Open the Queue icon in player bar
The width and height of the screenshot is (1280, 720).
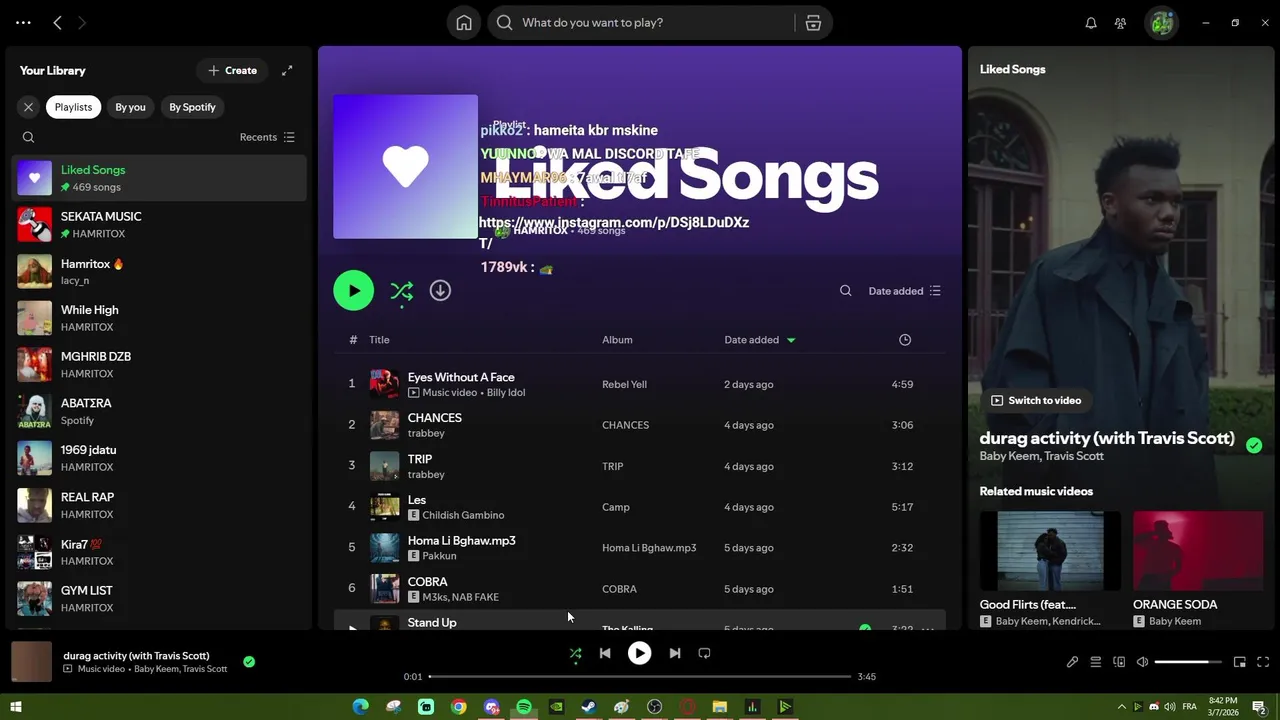pos(1096,662)
